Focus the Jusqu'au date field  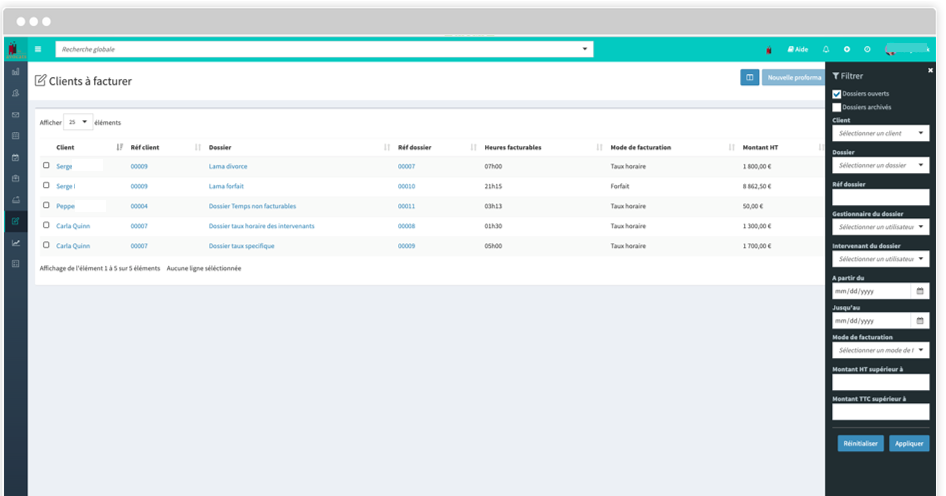[x=871, y=321]
